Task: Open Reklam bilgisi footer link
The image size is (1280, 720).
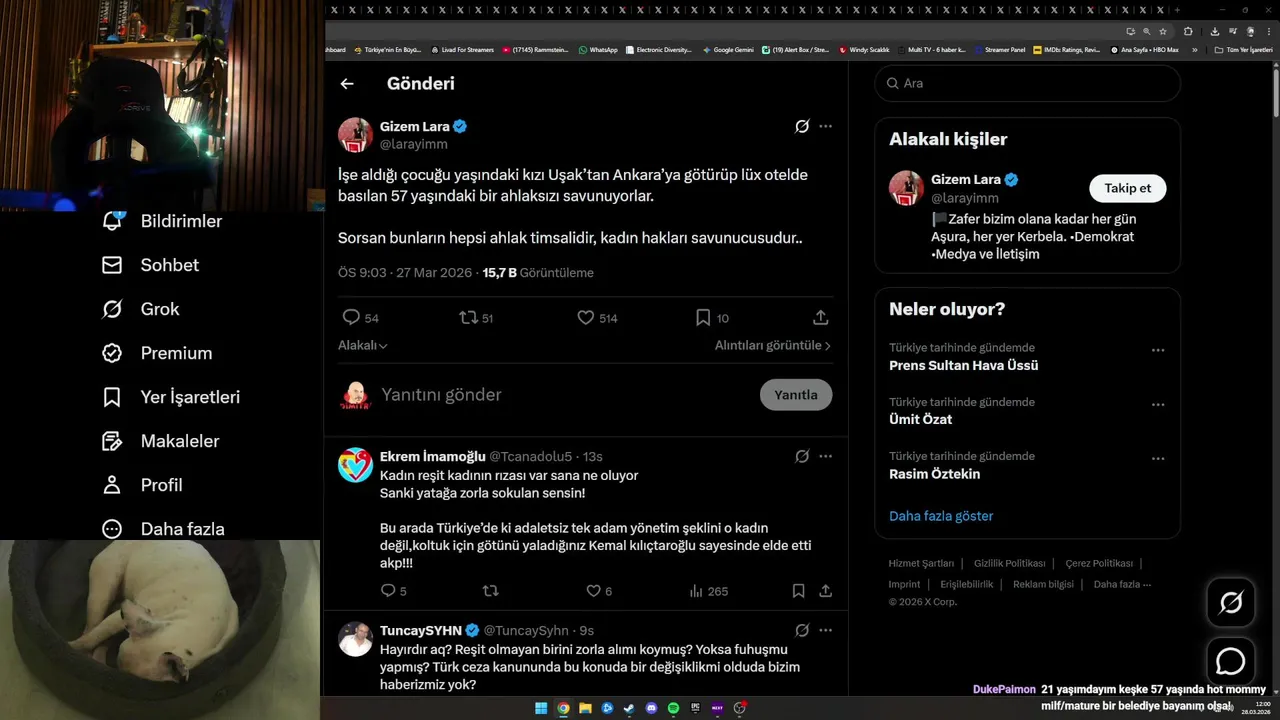Action: (x=1043, y=584)
